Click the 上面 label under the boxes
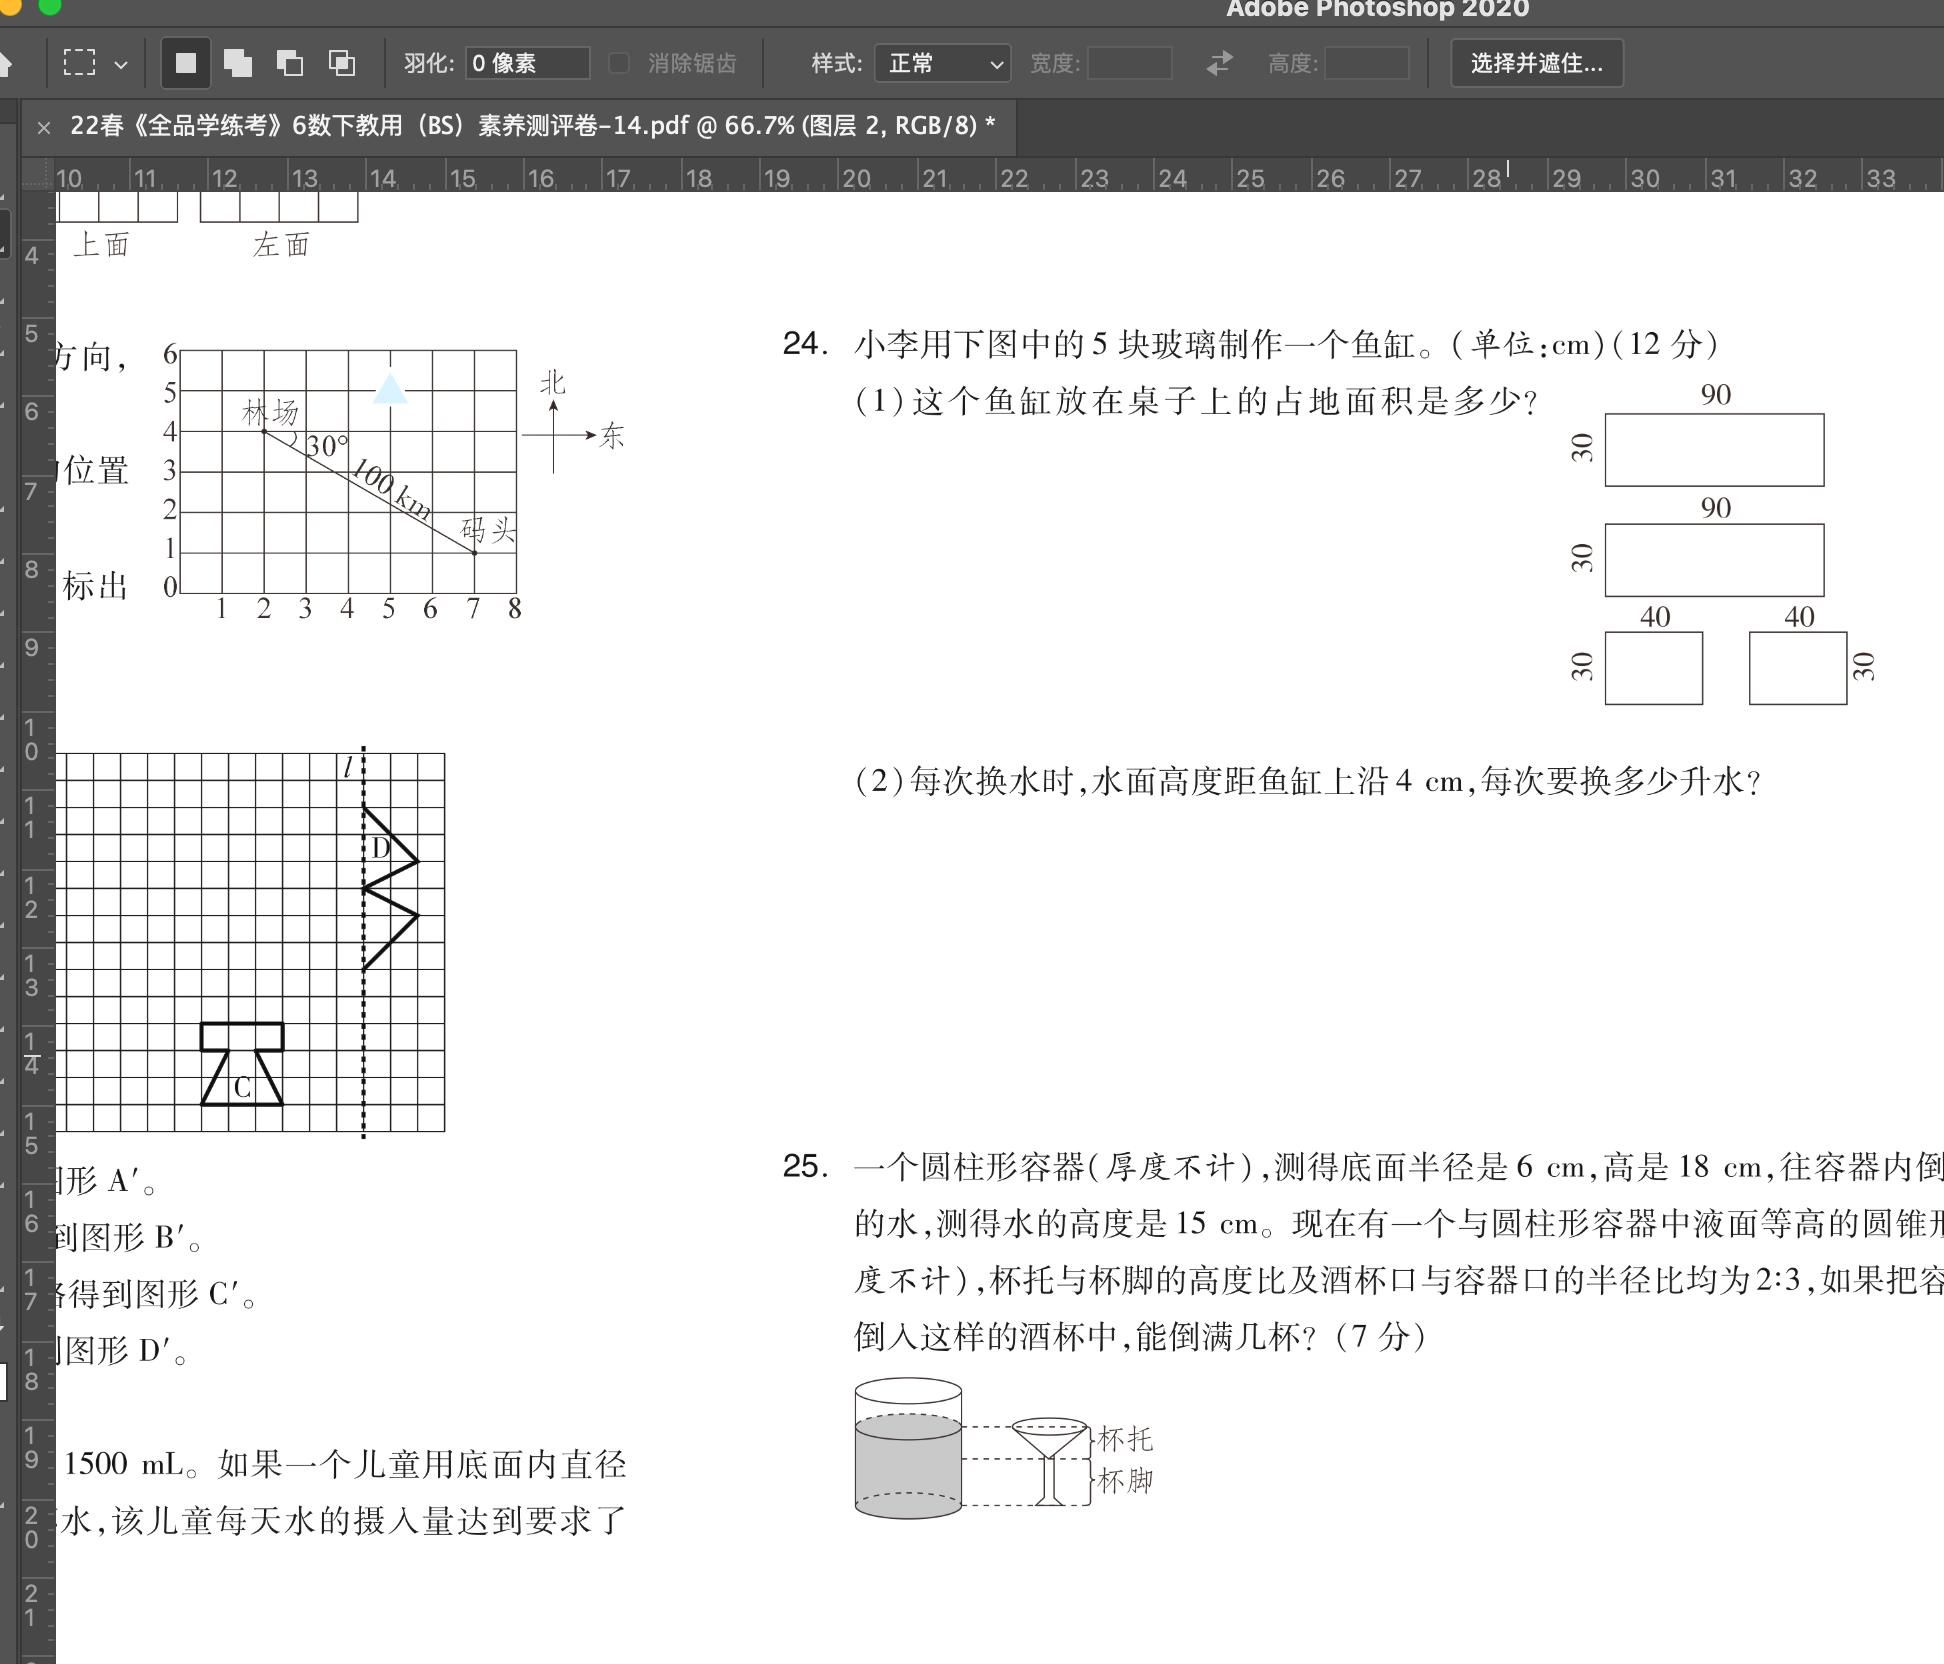 (101, 244)
